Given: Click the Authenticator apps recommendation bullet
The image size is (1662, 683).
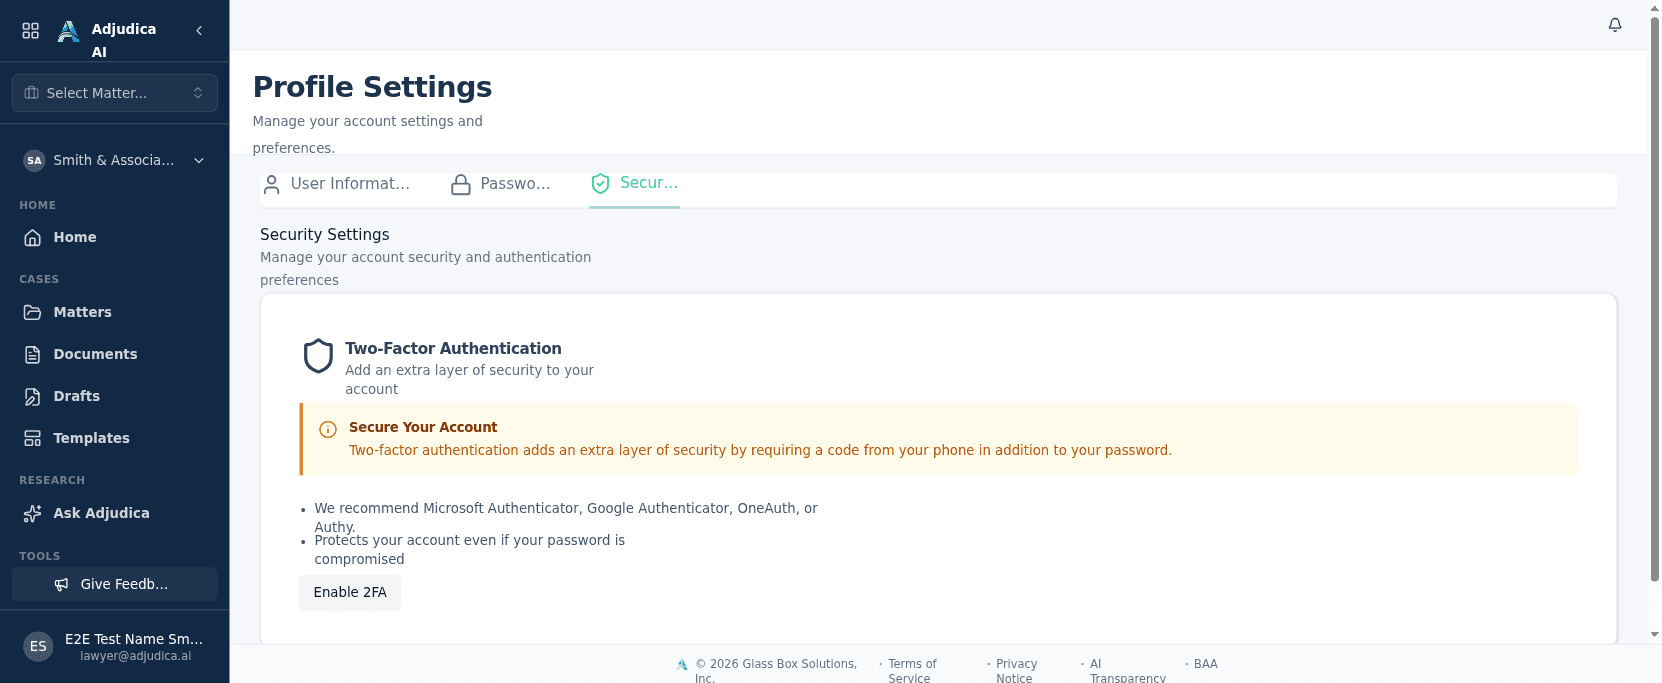Looking at the screenshot, I should (x=566, y=517).
